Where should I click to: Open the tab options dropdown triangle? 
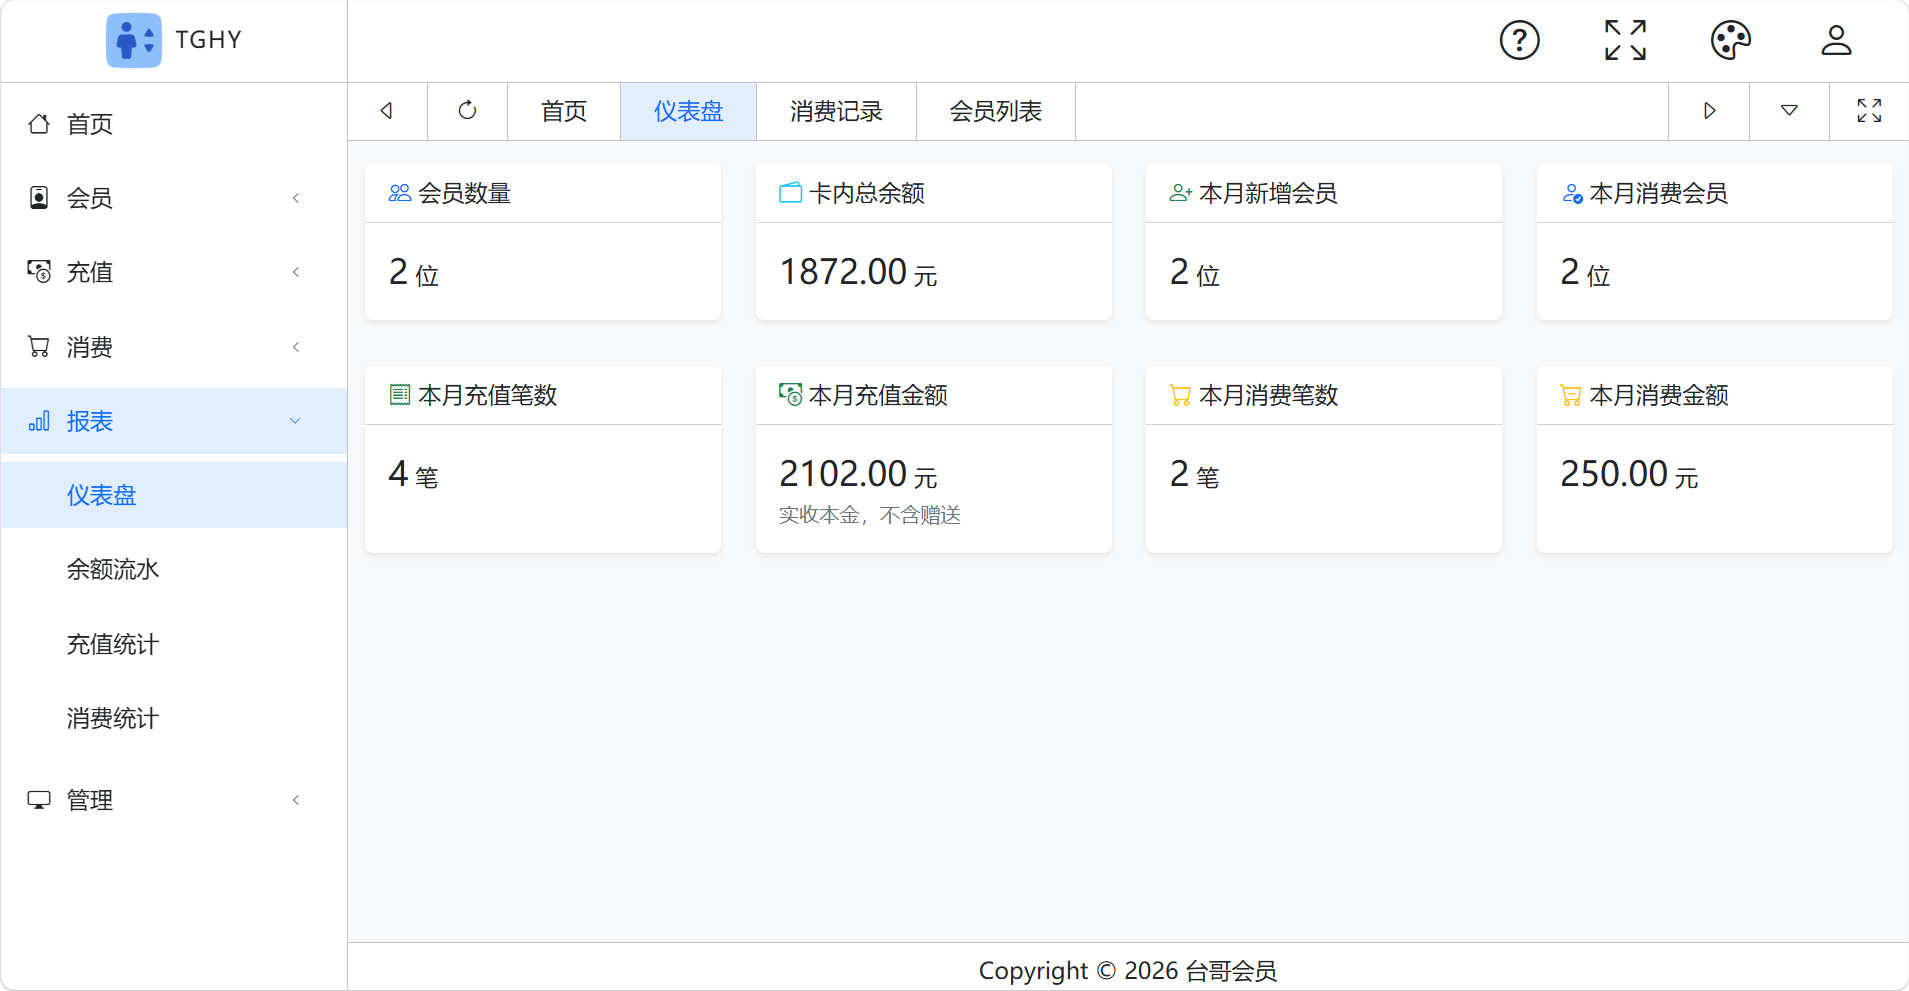(1789, 111)
